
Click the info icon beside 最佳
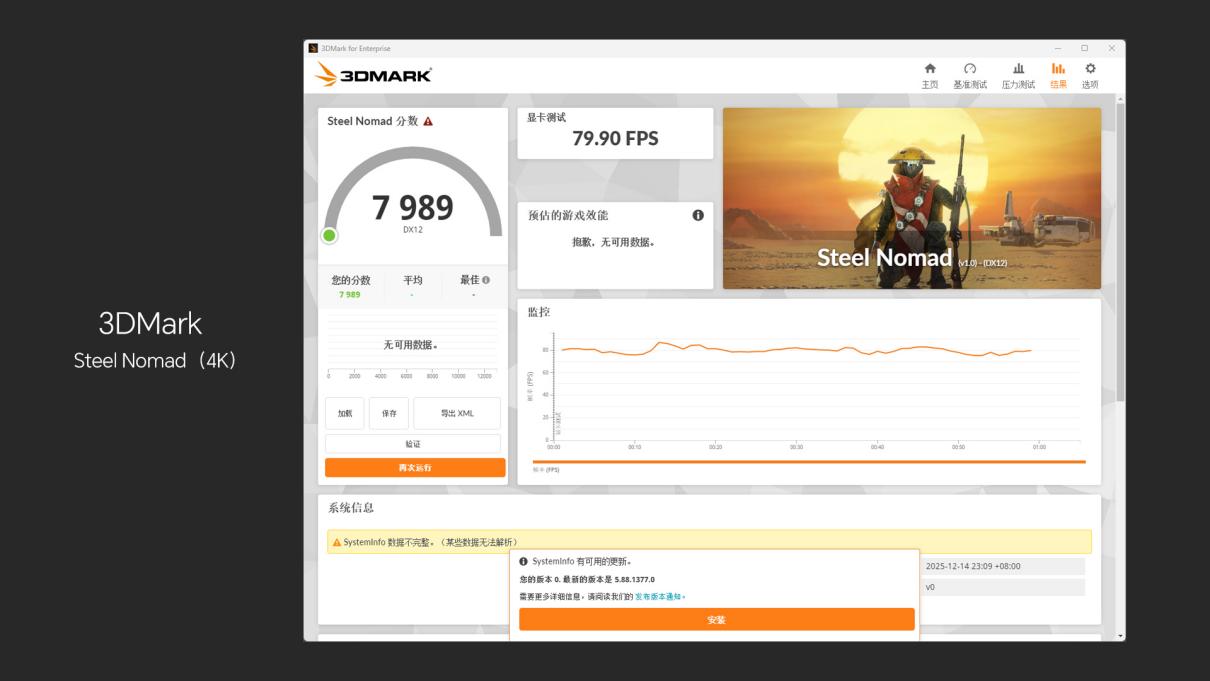[x=486, y=280]
